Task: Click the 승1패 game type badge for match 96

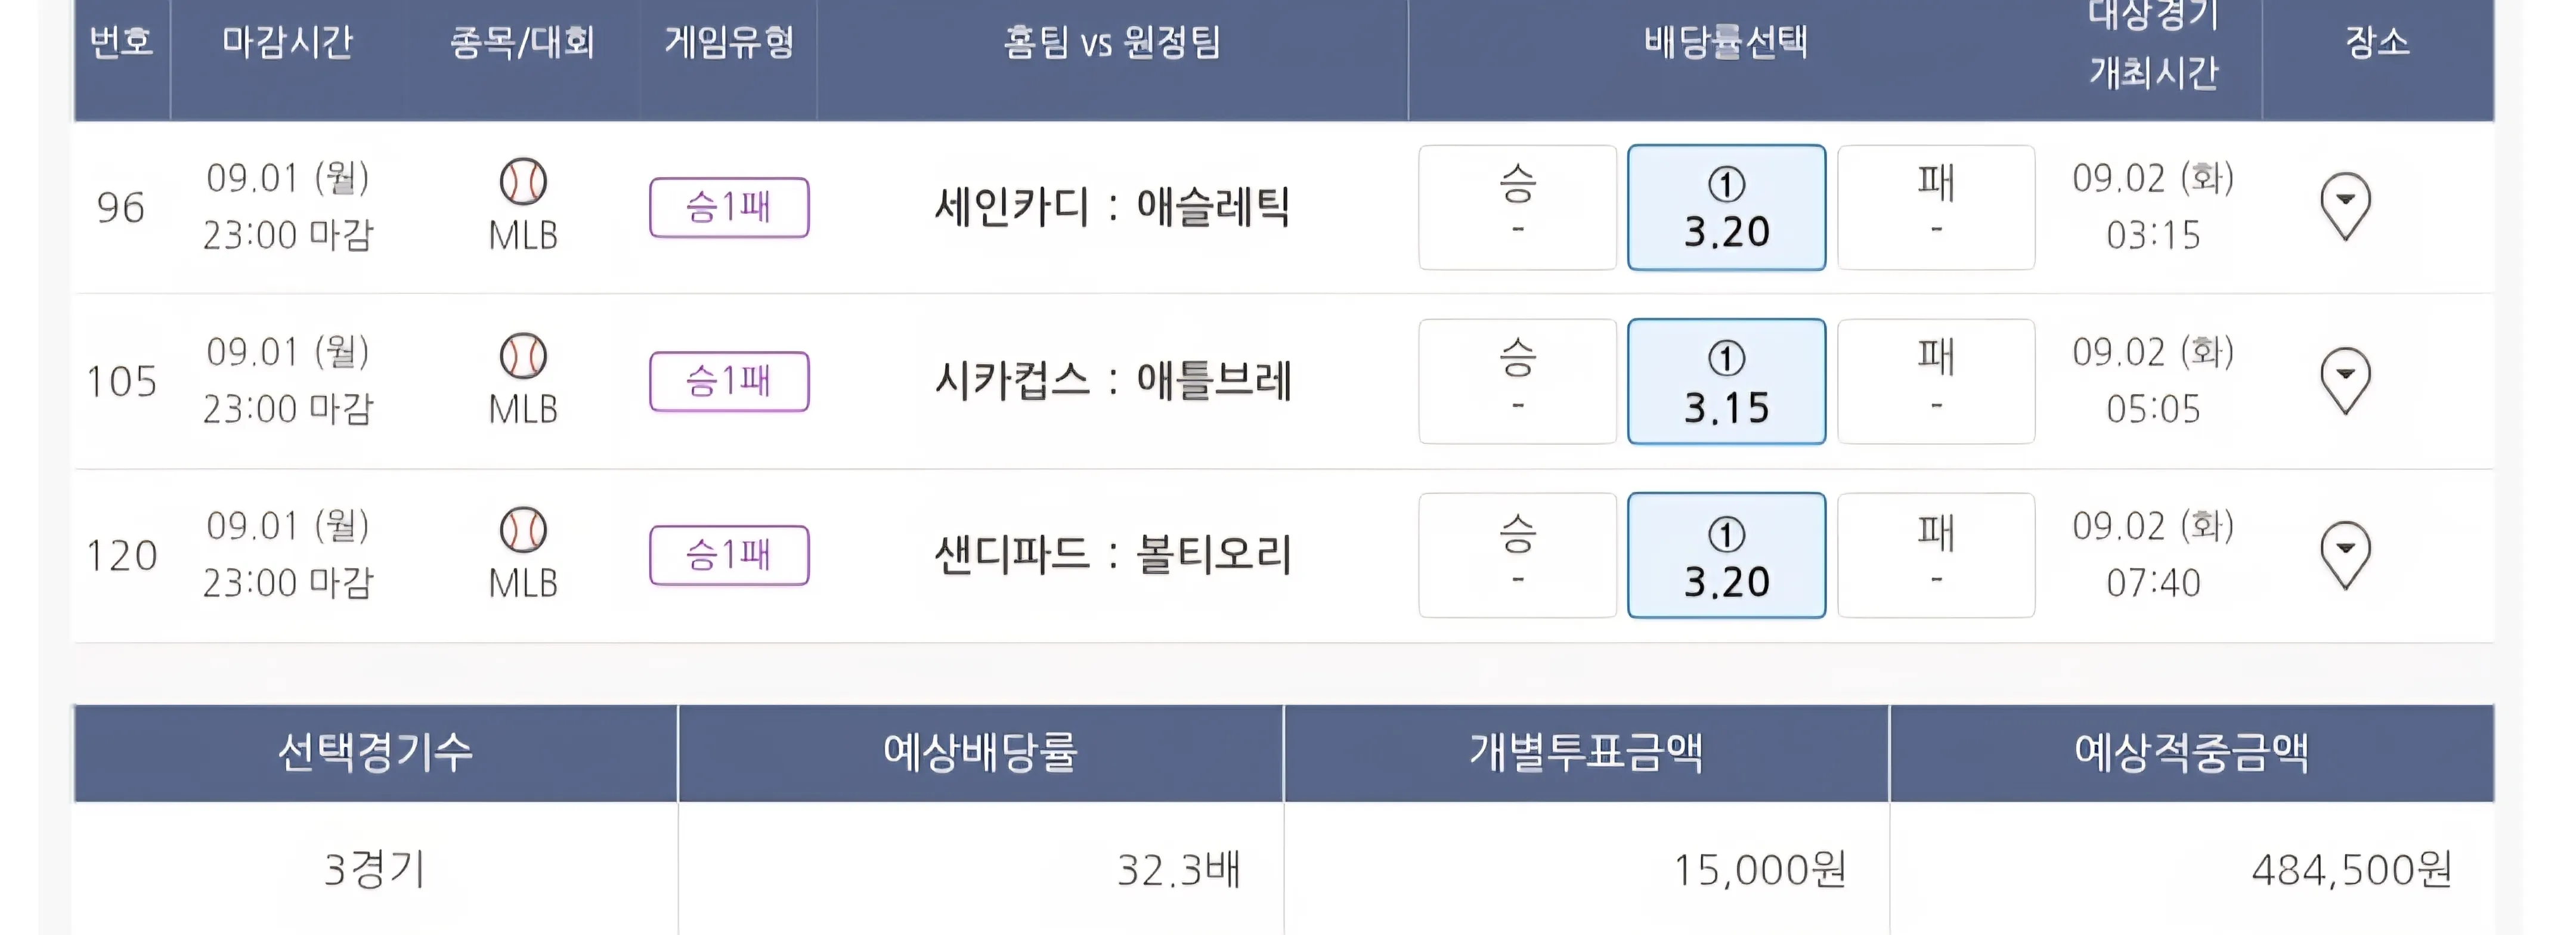Action: pyautogui.click(x=729, y=207)
